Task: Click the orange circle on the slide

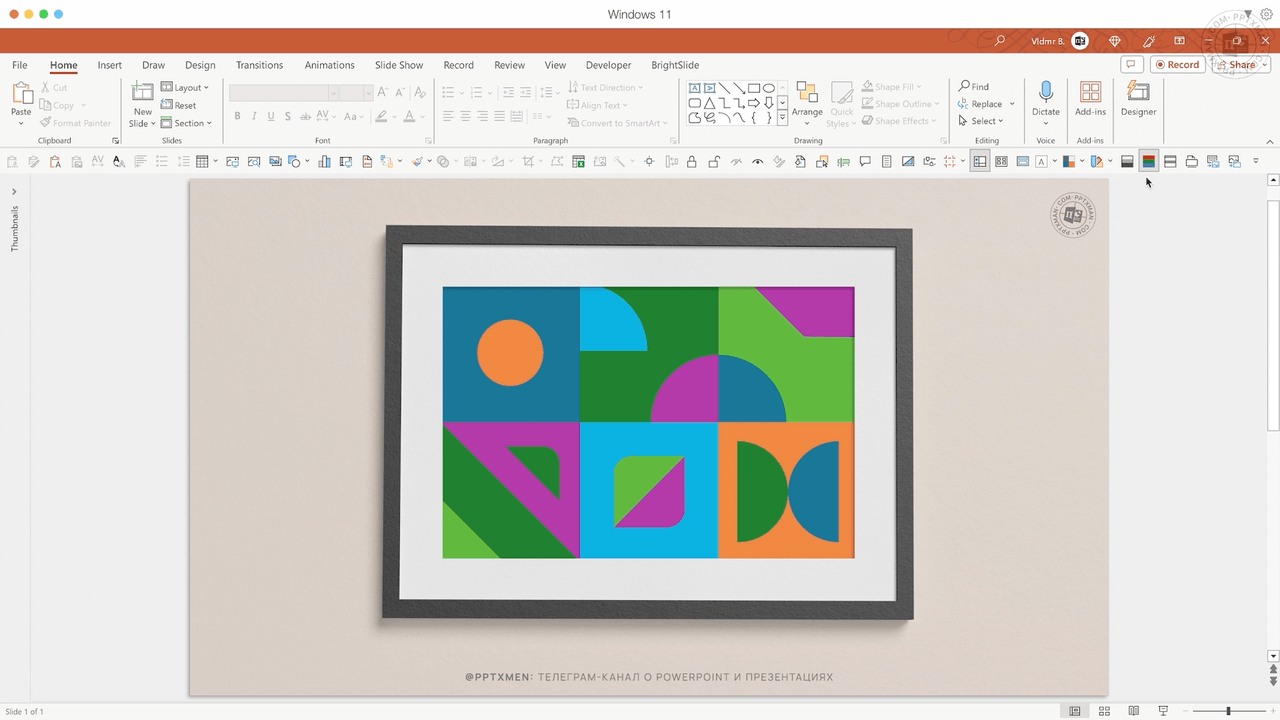Action: [x=510, y=353]
